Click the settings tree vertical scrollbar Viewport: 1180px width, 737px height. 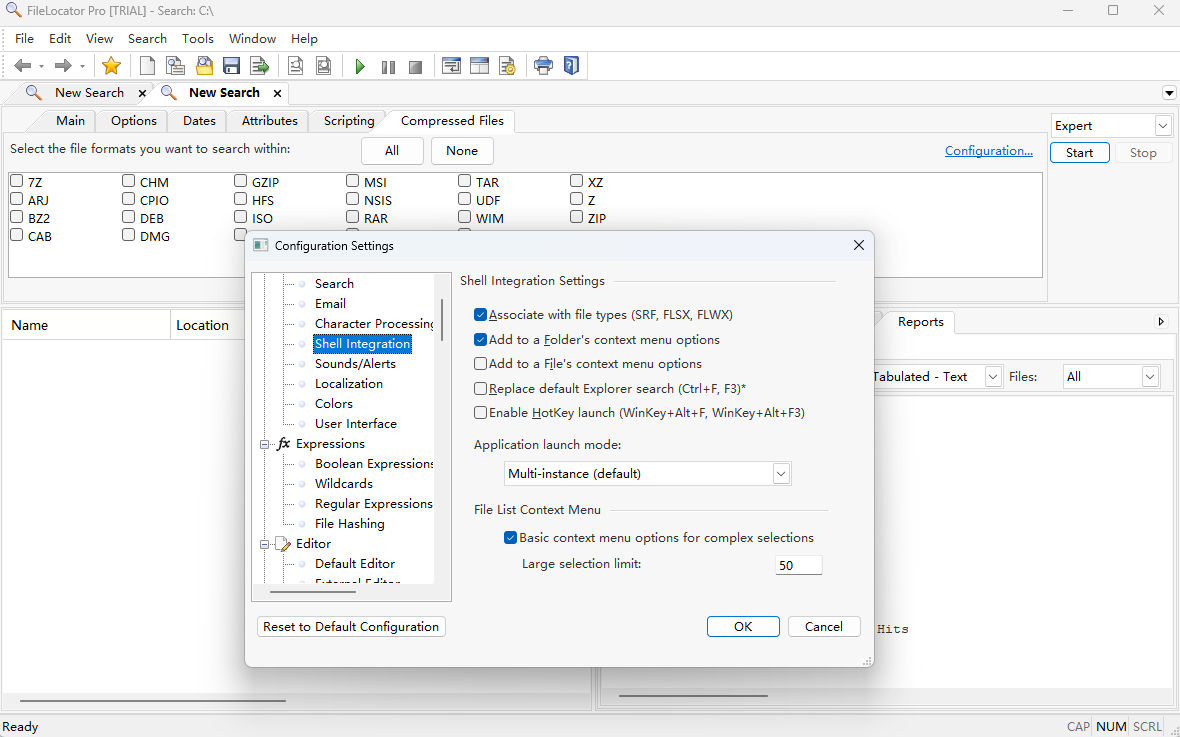coord(441,320)
